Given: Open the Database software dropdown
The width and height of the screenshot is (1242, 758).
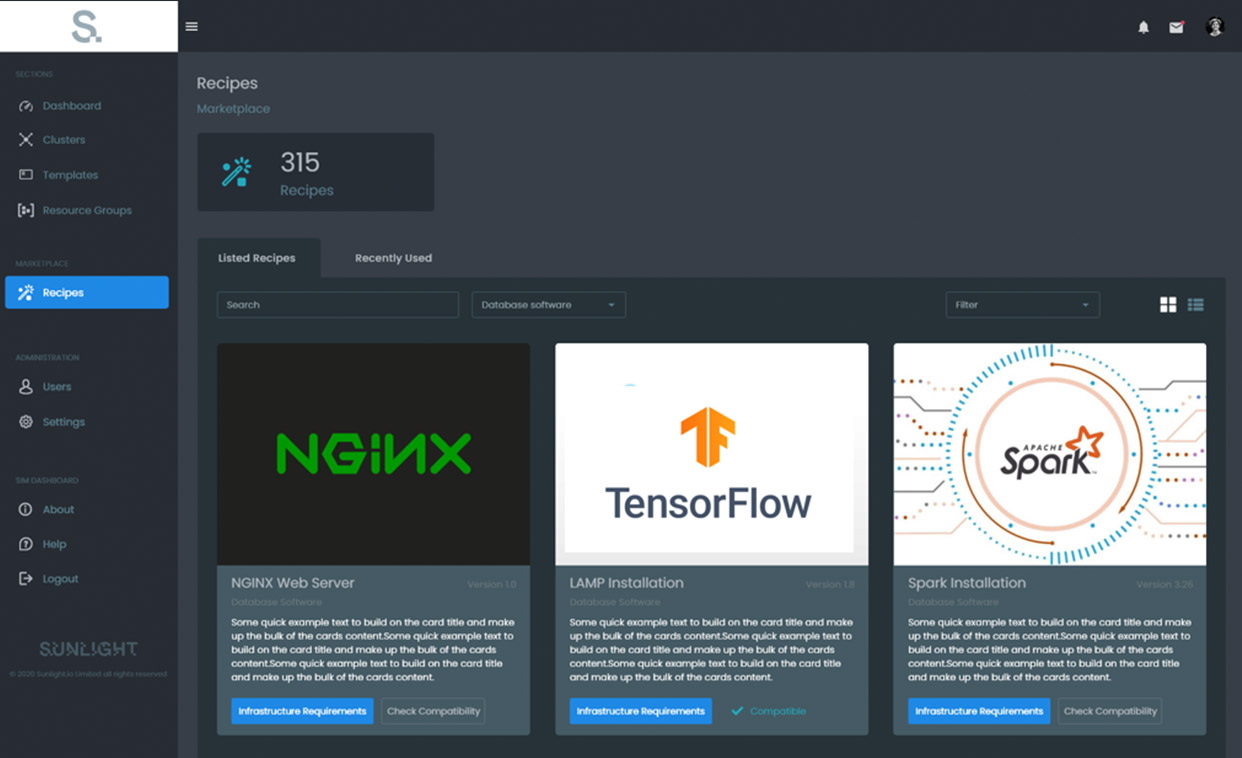Looking at the screenshot, I should coord(548,305).
